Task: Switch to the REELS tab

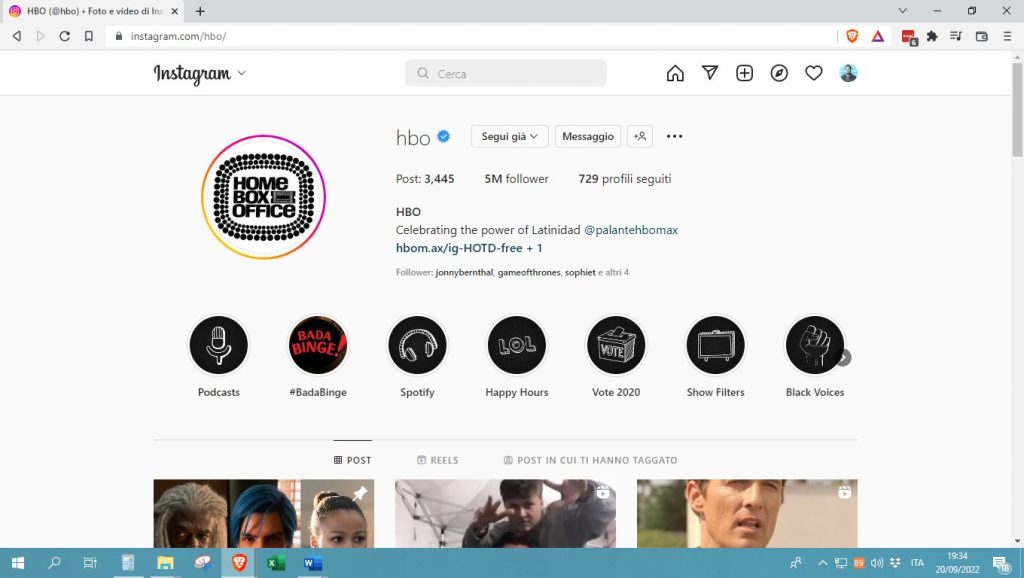Action: (x=437, y=460)
